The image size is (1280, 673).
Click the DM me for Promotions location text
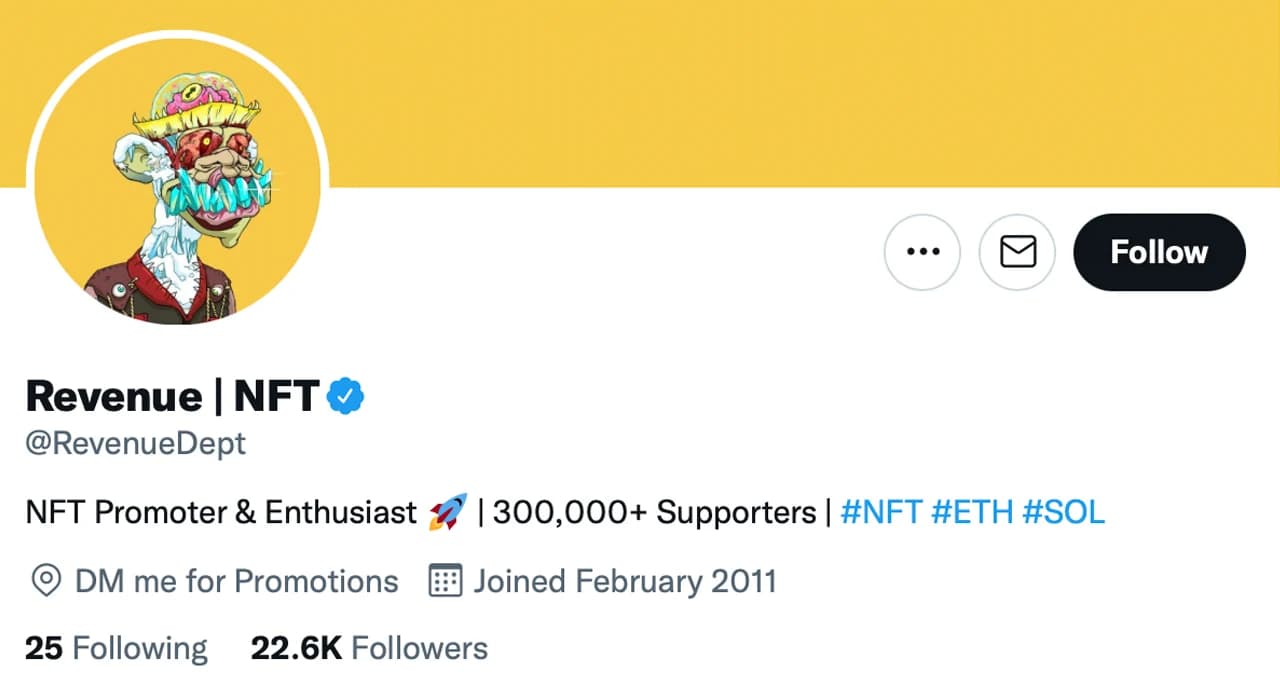pos(236,581)
